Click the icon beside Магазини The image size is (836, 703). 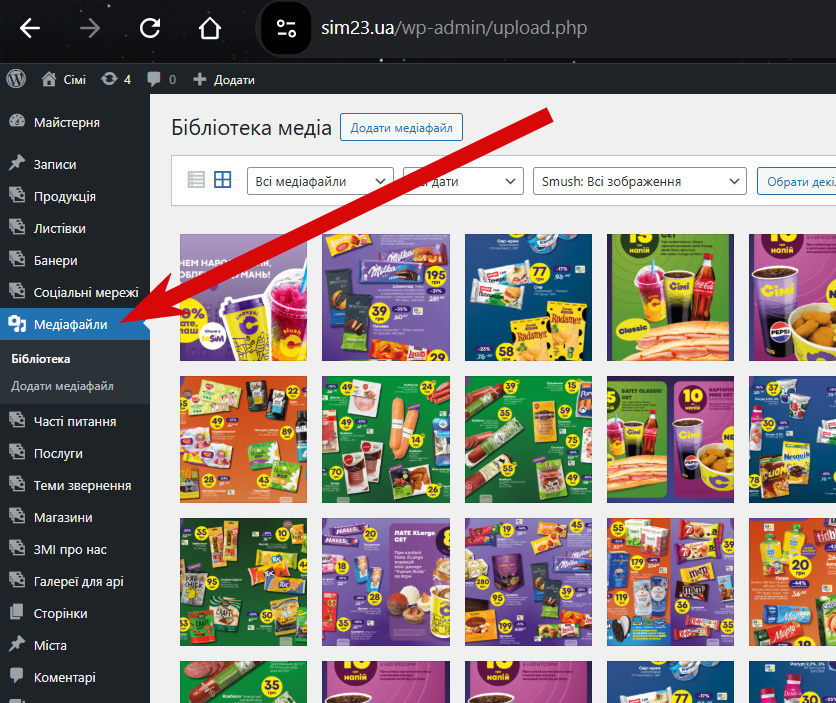pos(17,516)
